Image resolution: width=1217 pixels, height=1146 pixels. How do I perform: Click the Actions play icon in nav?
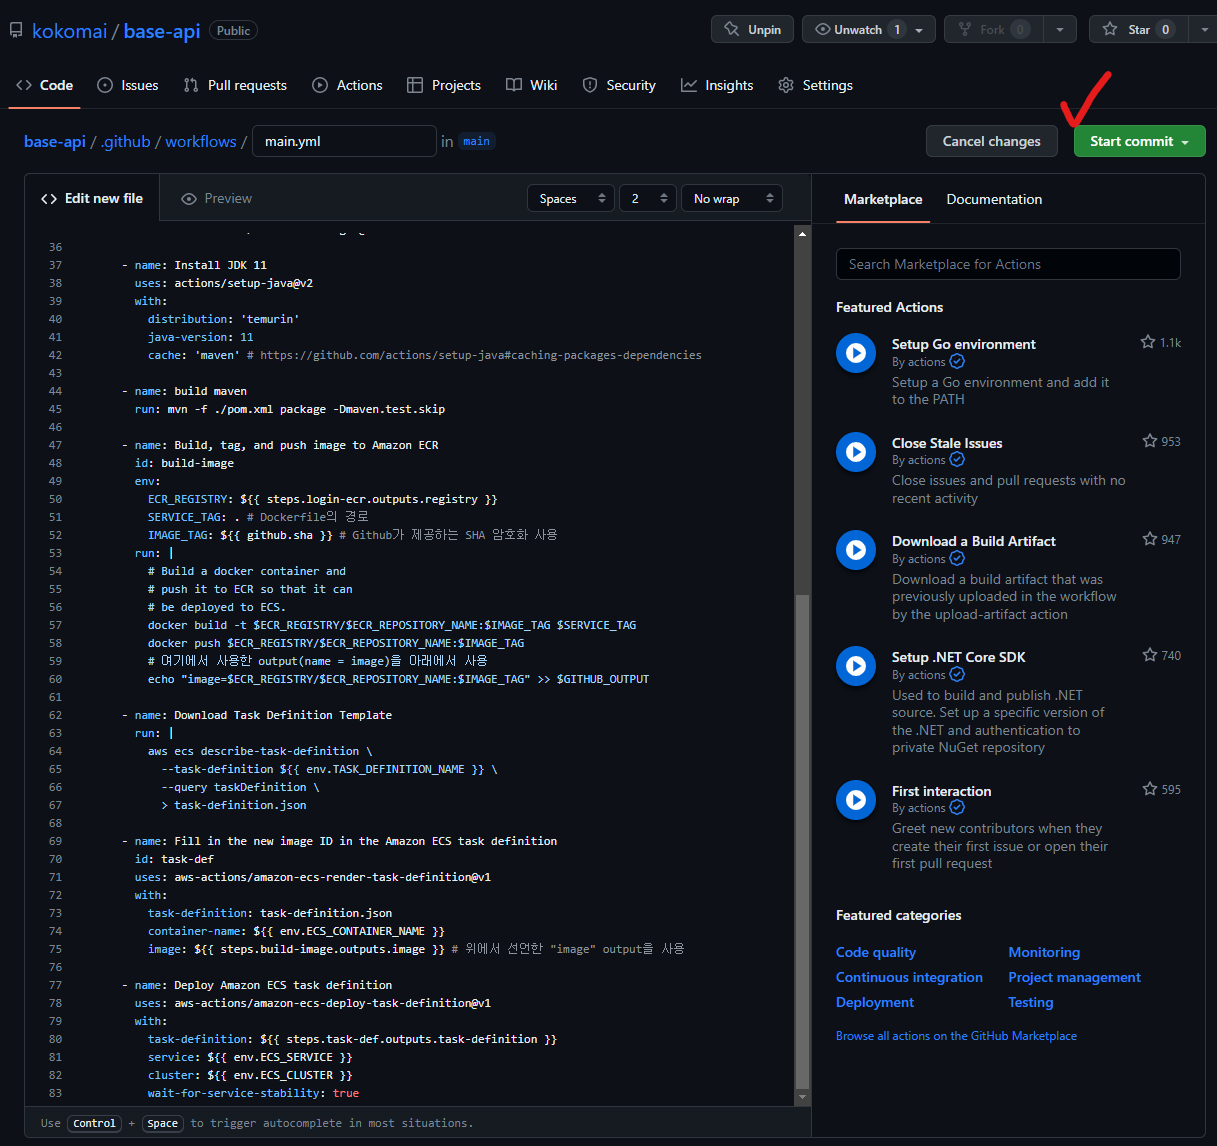(x=320, y=85)
